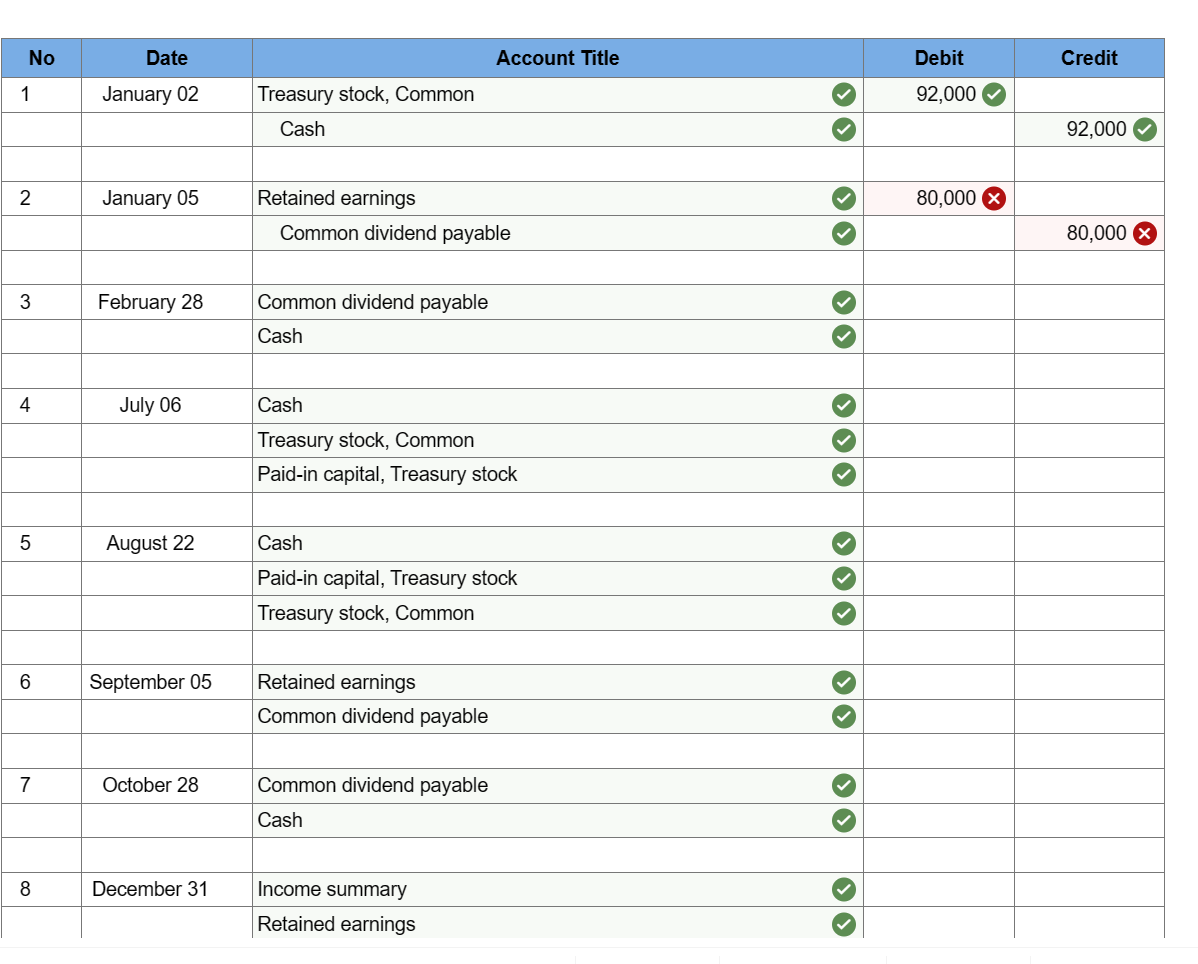Click checkmark beside December 31 Retained earnings row
This screenshot has width=1198, height=964.
pyautogui.click(x=843, y=924)
